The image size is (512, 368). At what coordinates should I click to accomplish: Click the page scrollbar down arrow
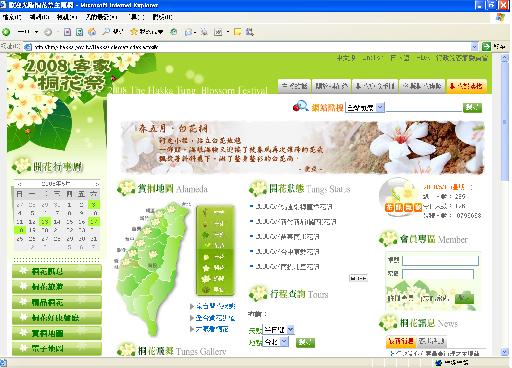click(504, 351)
